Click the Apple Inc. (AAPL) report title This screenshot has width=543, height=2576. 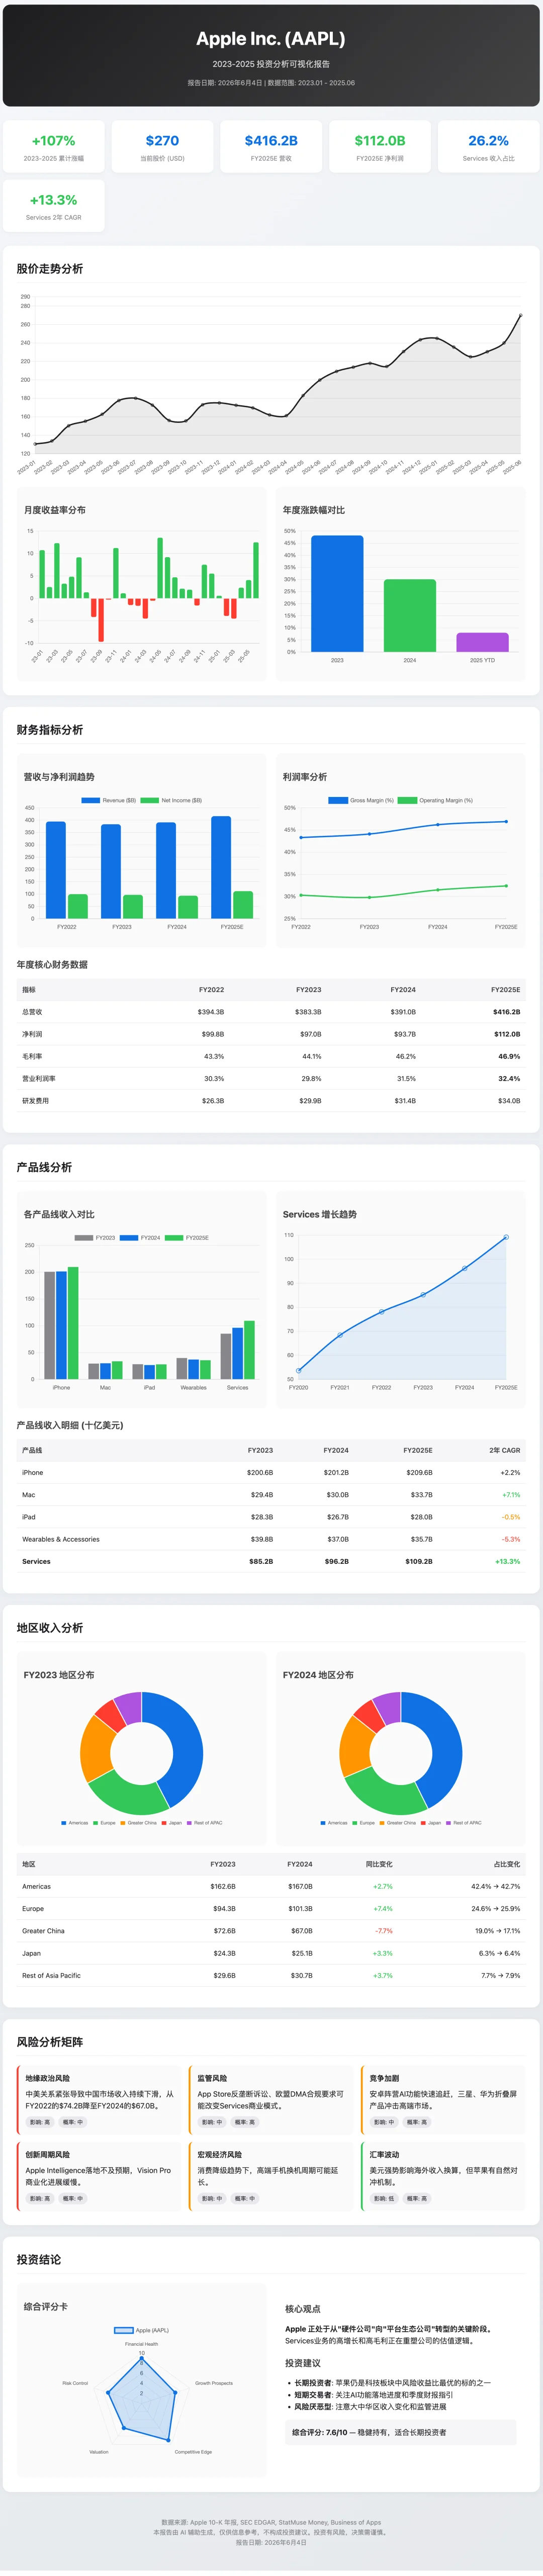pyautogui.click(x=271, y=39)
